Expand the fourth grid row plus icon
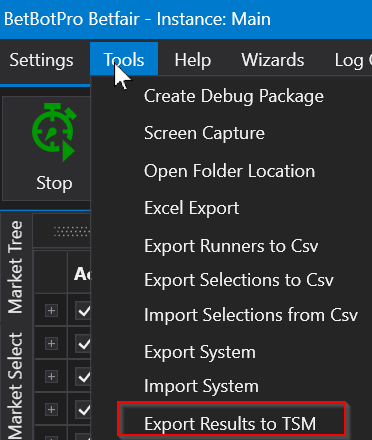Viewport: 372px width, 440px height. 51,410
